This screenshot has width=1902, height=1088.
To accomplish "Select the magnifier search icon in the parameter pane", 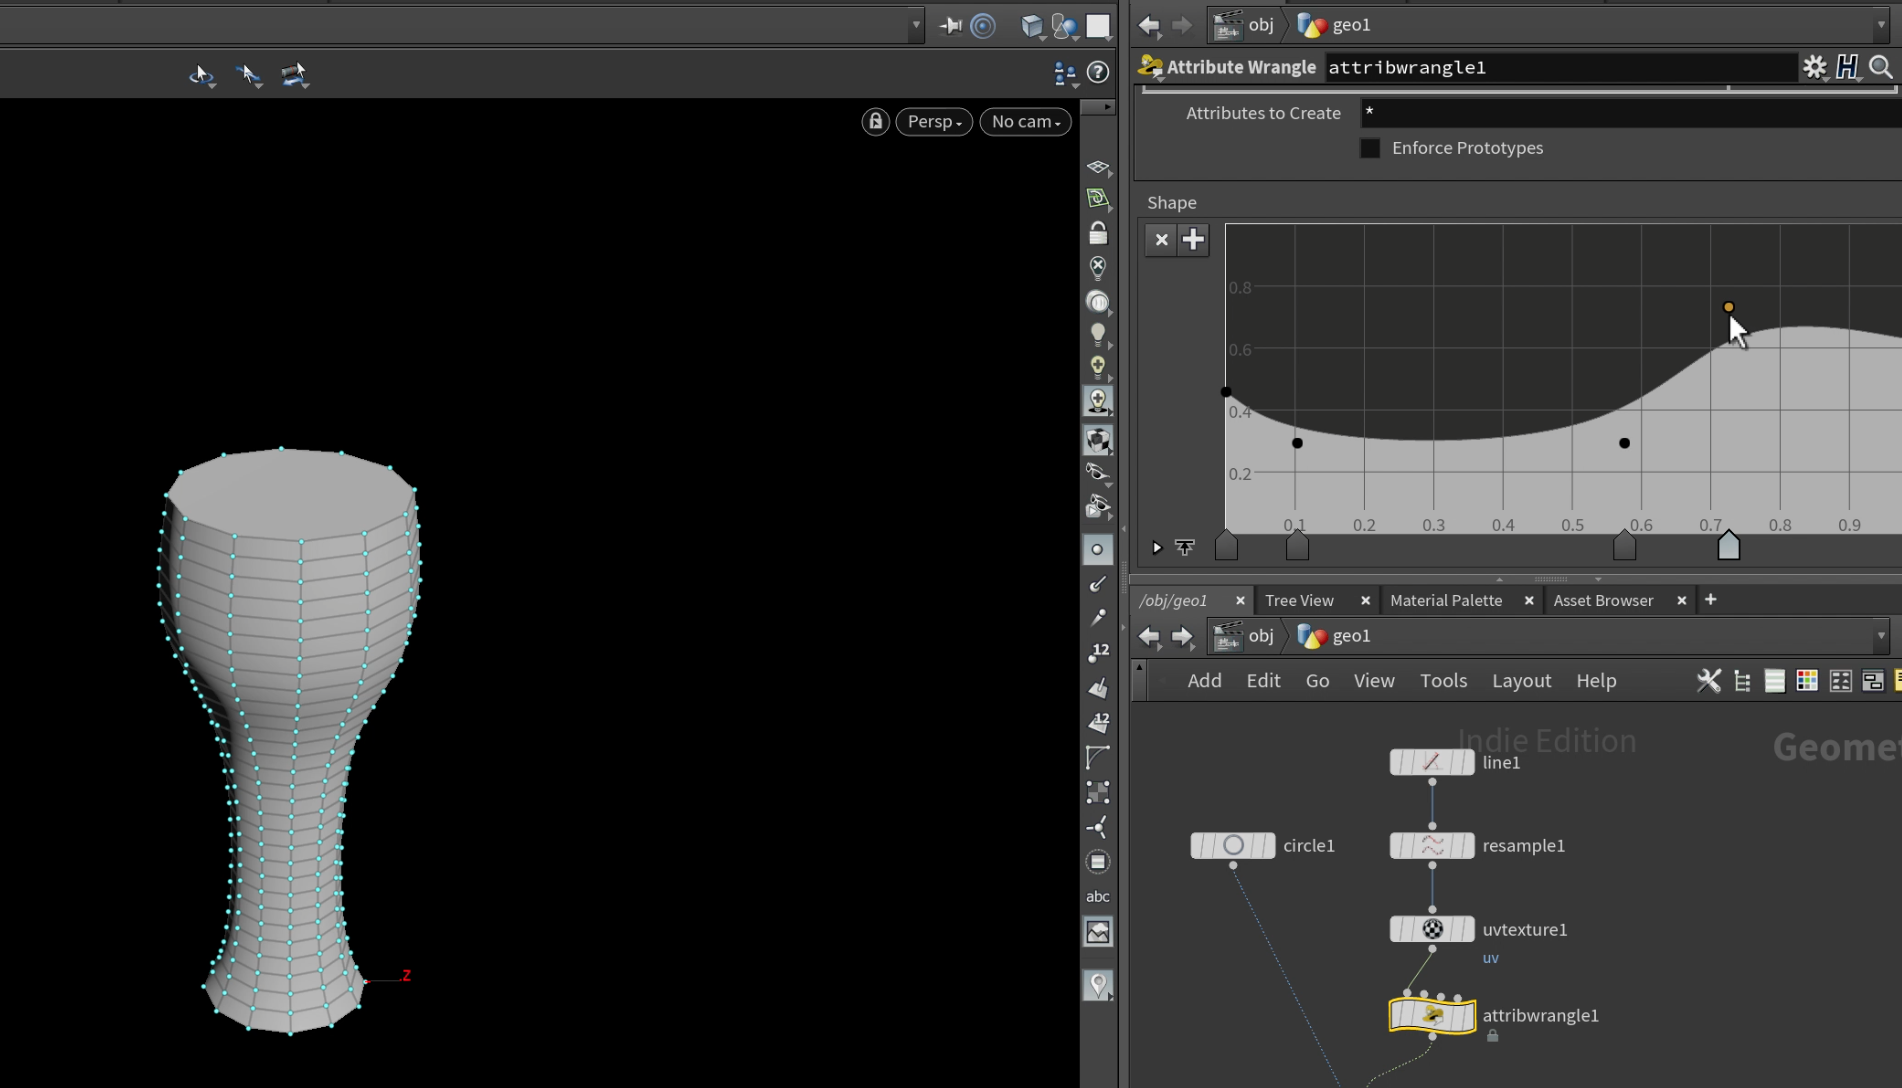I will click(1881, 67).
